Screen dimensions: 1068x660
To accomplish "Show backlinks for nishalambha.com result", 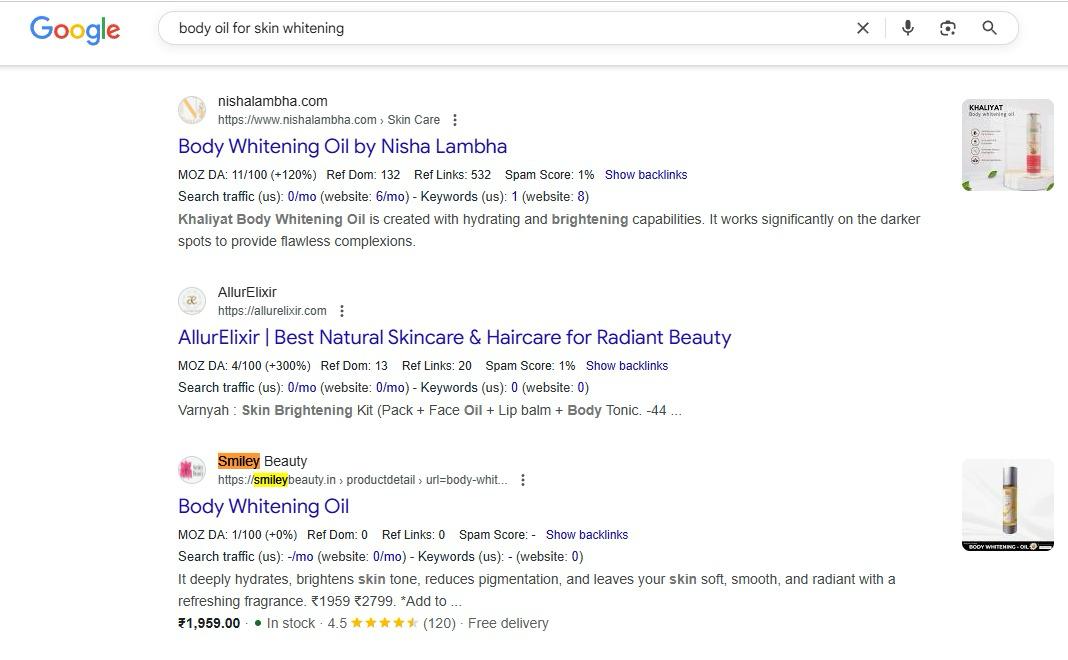I will click(x=646, y=174).
